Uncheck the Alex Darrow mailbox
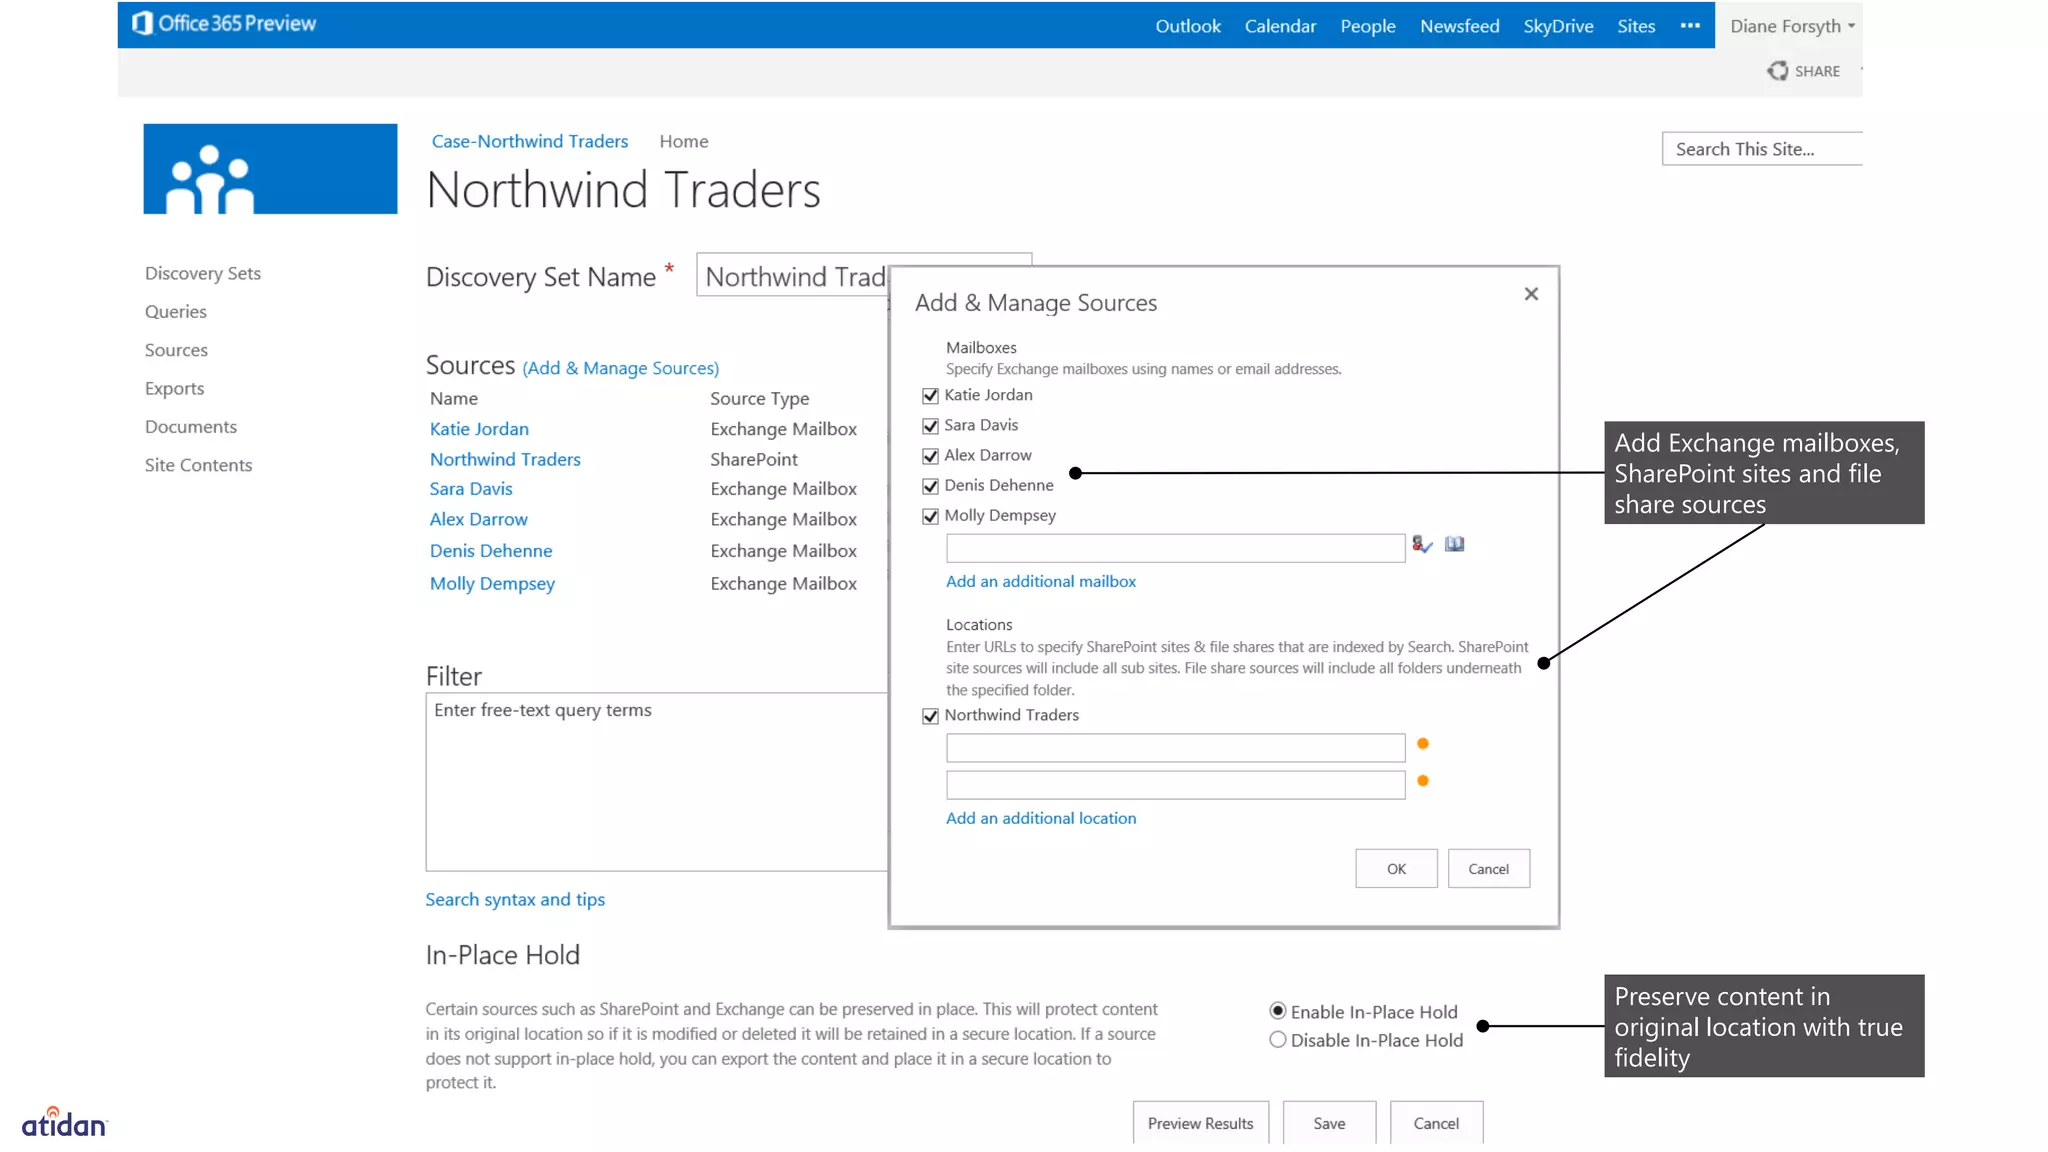This screenshot has height=1152, width=2048. [x=930, y=456]
